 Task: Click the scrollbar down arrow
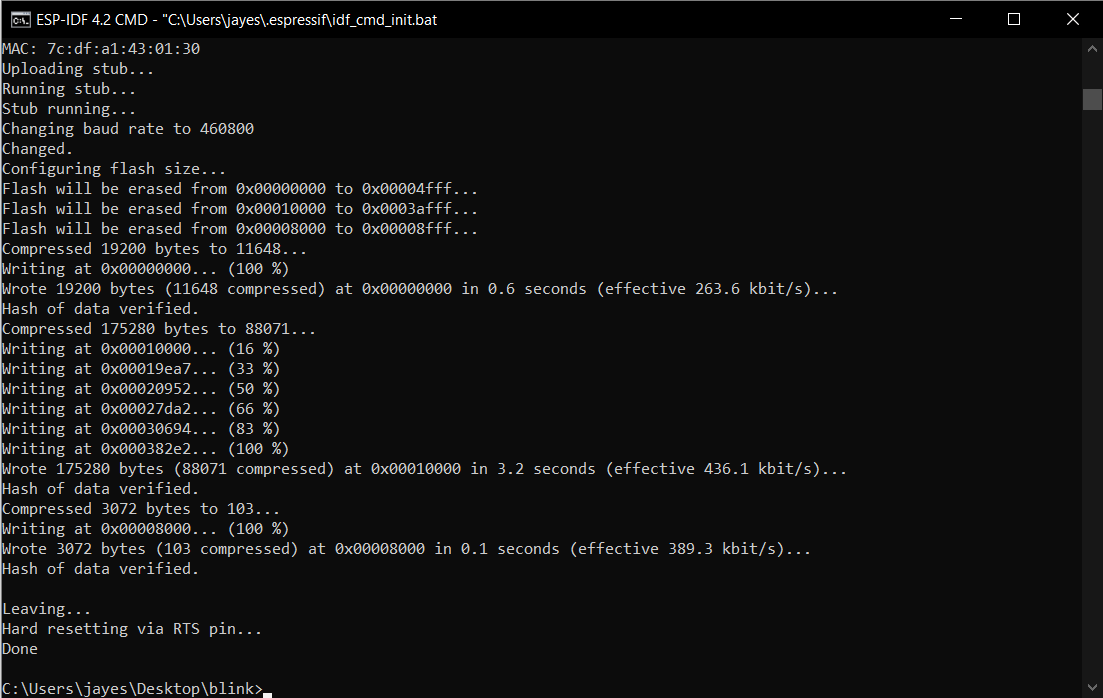[1092, 687]
